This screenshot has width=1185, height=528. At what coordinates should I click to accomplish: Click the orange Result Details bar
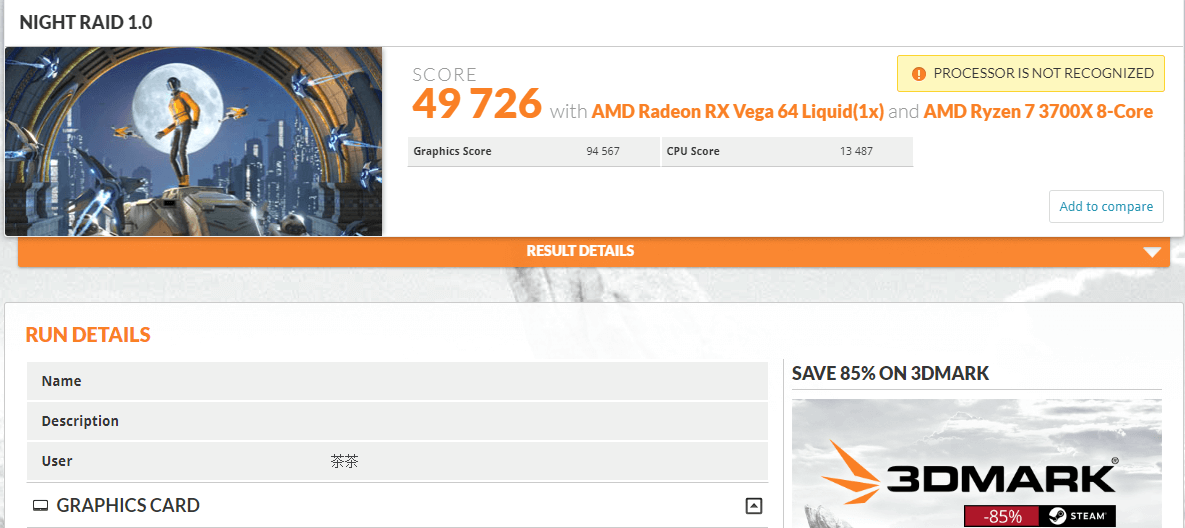pyautogui.click(x=593, y=251)
